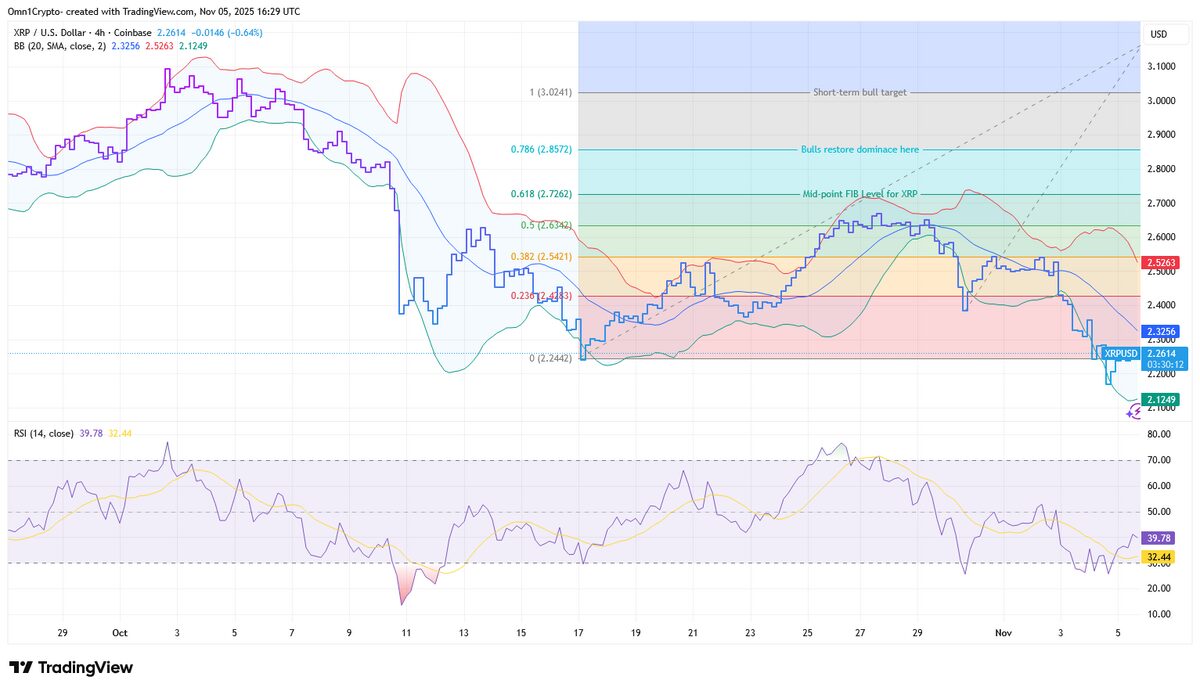Open the RSI (14, close) indicator legend
The image size is (1200, 691).
(x=46, y=433)
